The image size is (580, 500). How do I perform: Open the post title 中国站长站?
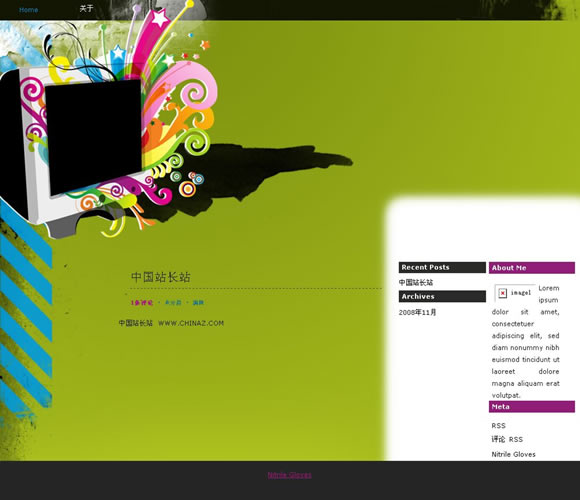point(161,277)
